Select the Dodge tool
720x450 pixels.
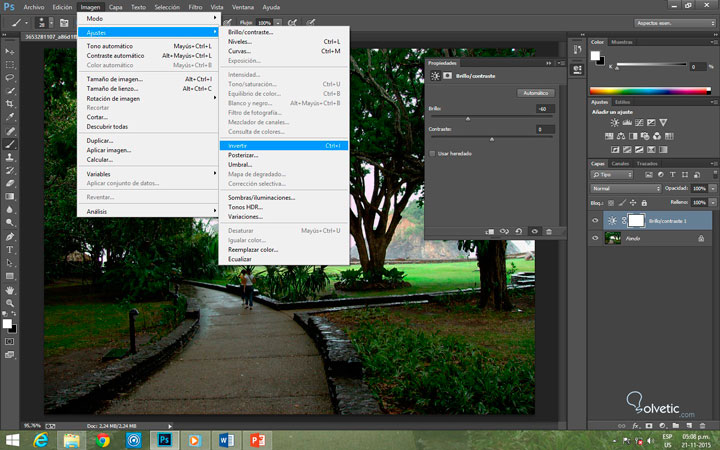[10, 223]
